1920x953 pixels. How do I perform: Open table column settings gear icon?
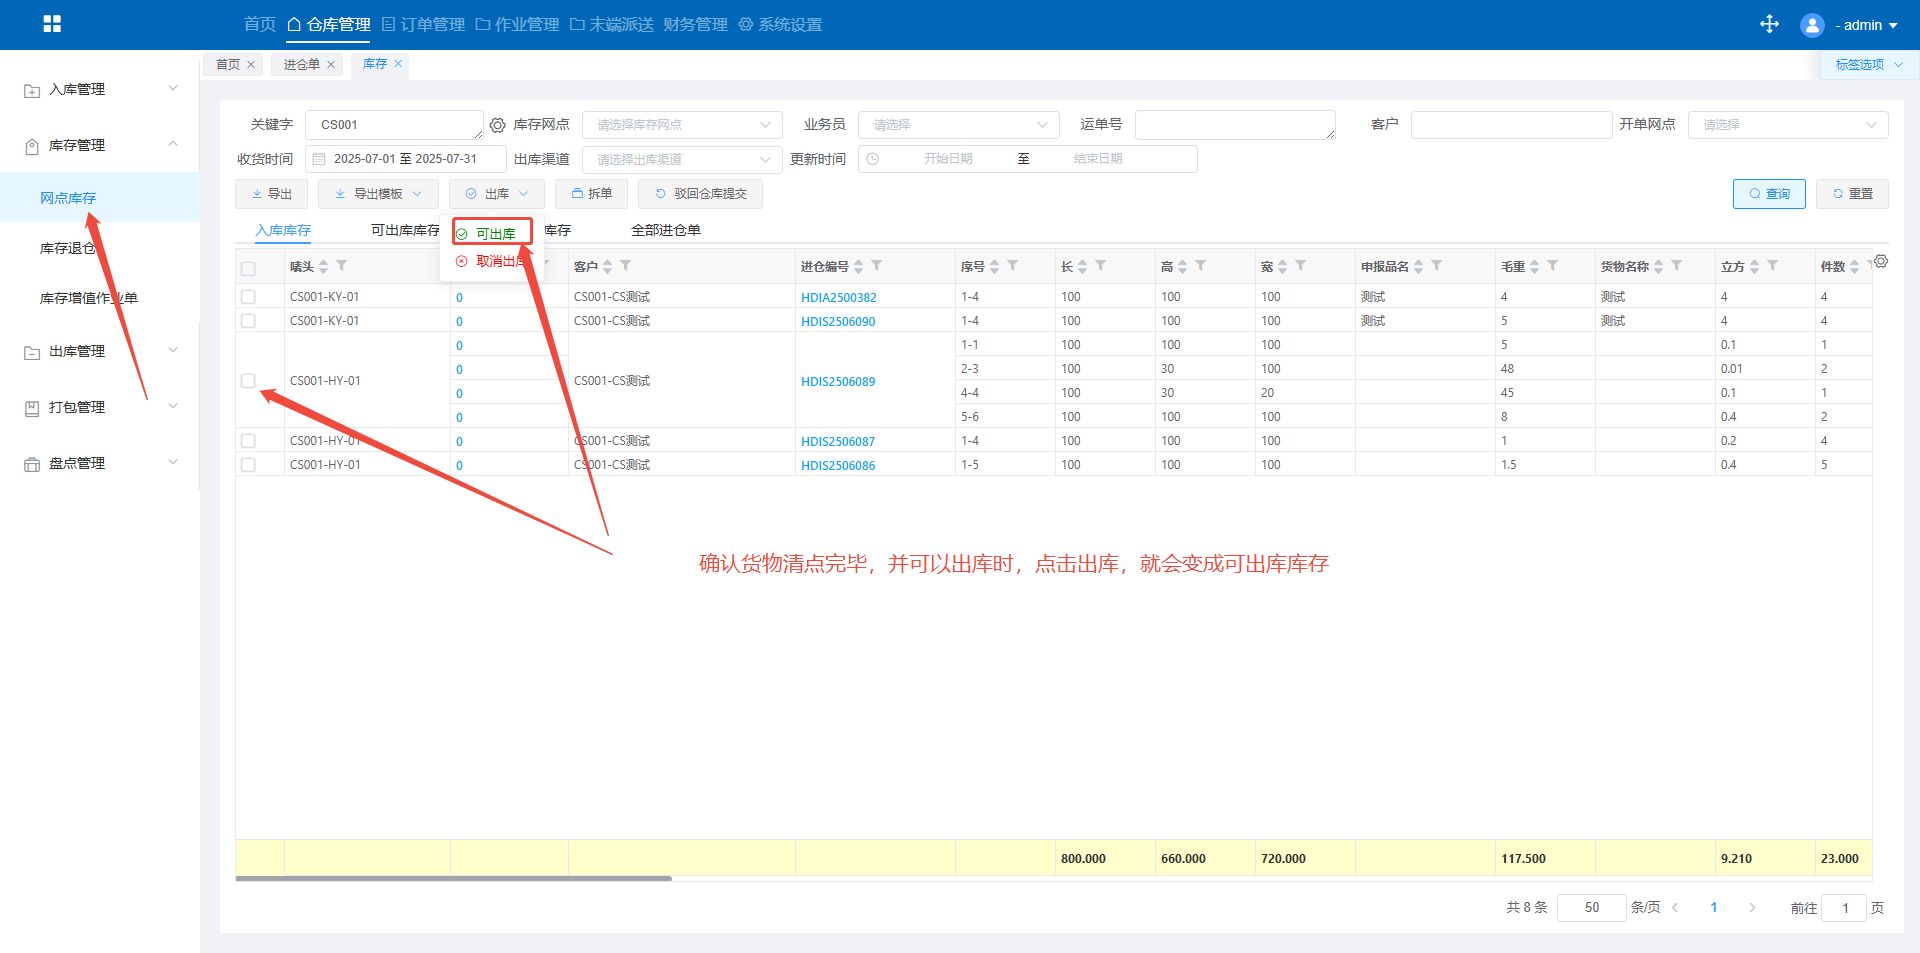point(1881,261)
